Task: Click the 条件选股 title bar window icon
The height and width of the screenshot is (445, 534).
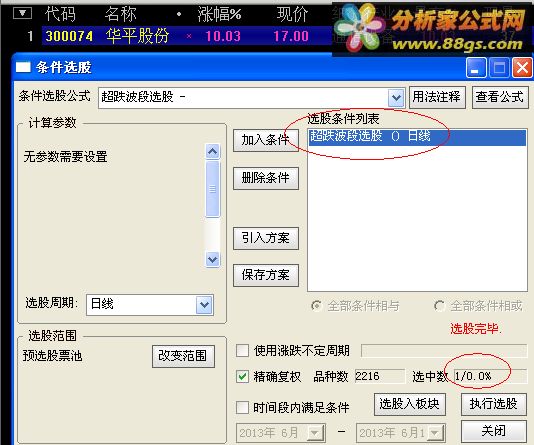Action: (23, 67)
